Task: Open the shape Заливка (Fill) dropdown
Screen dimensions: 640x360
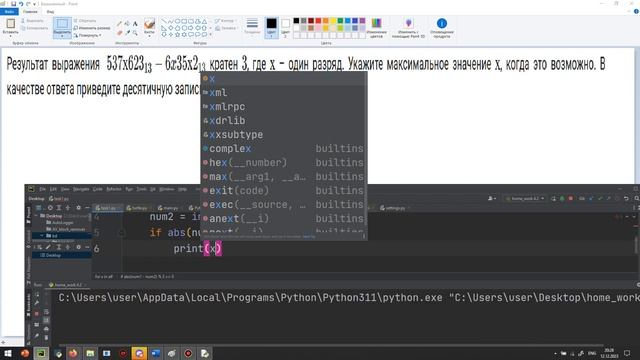Action: click(x=226, y=28)
